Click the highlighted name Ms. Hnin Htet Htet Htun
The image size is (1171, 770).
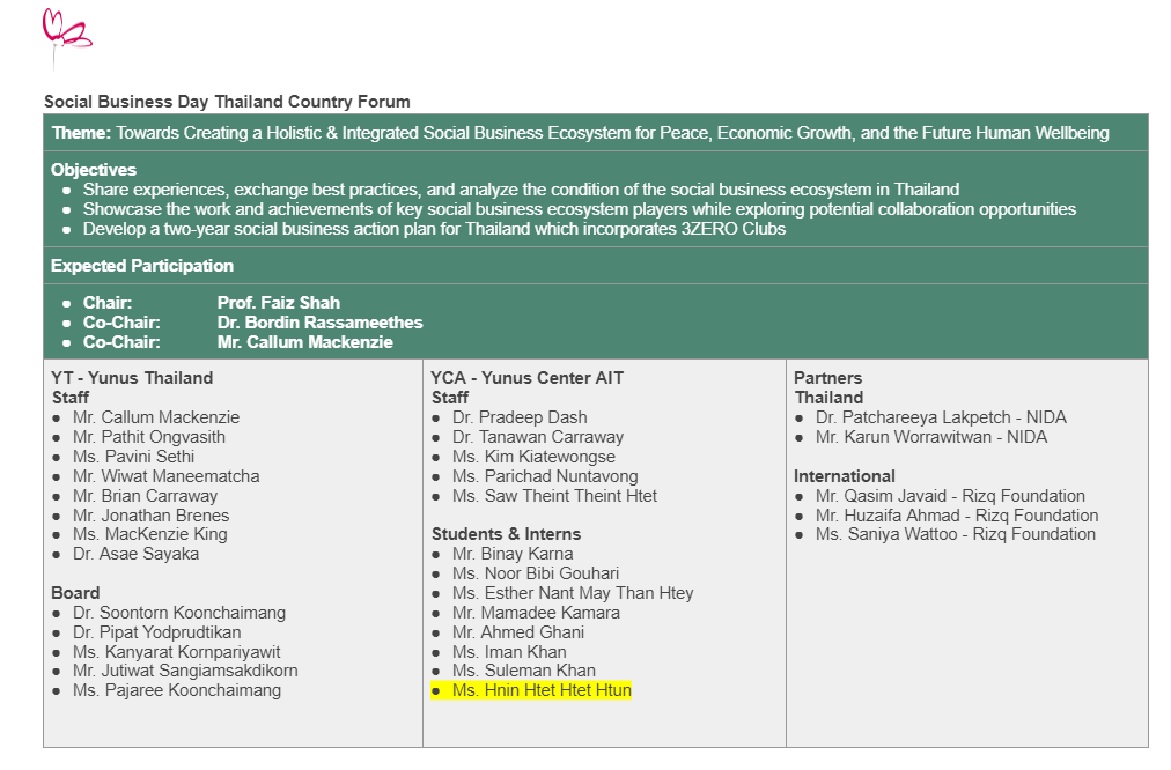[541, 691]
